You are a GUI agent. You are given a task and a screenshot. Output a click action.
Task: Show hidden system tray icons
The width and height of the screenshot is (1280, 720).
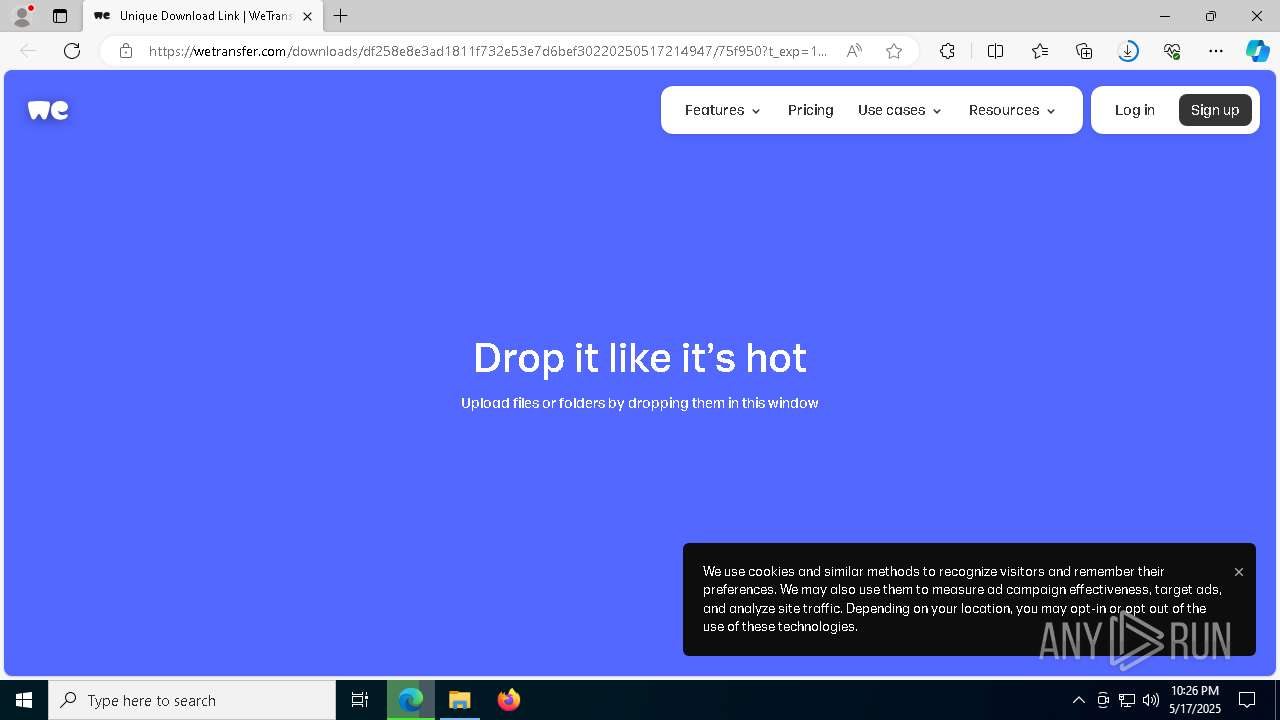point(1078,700)
